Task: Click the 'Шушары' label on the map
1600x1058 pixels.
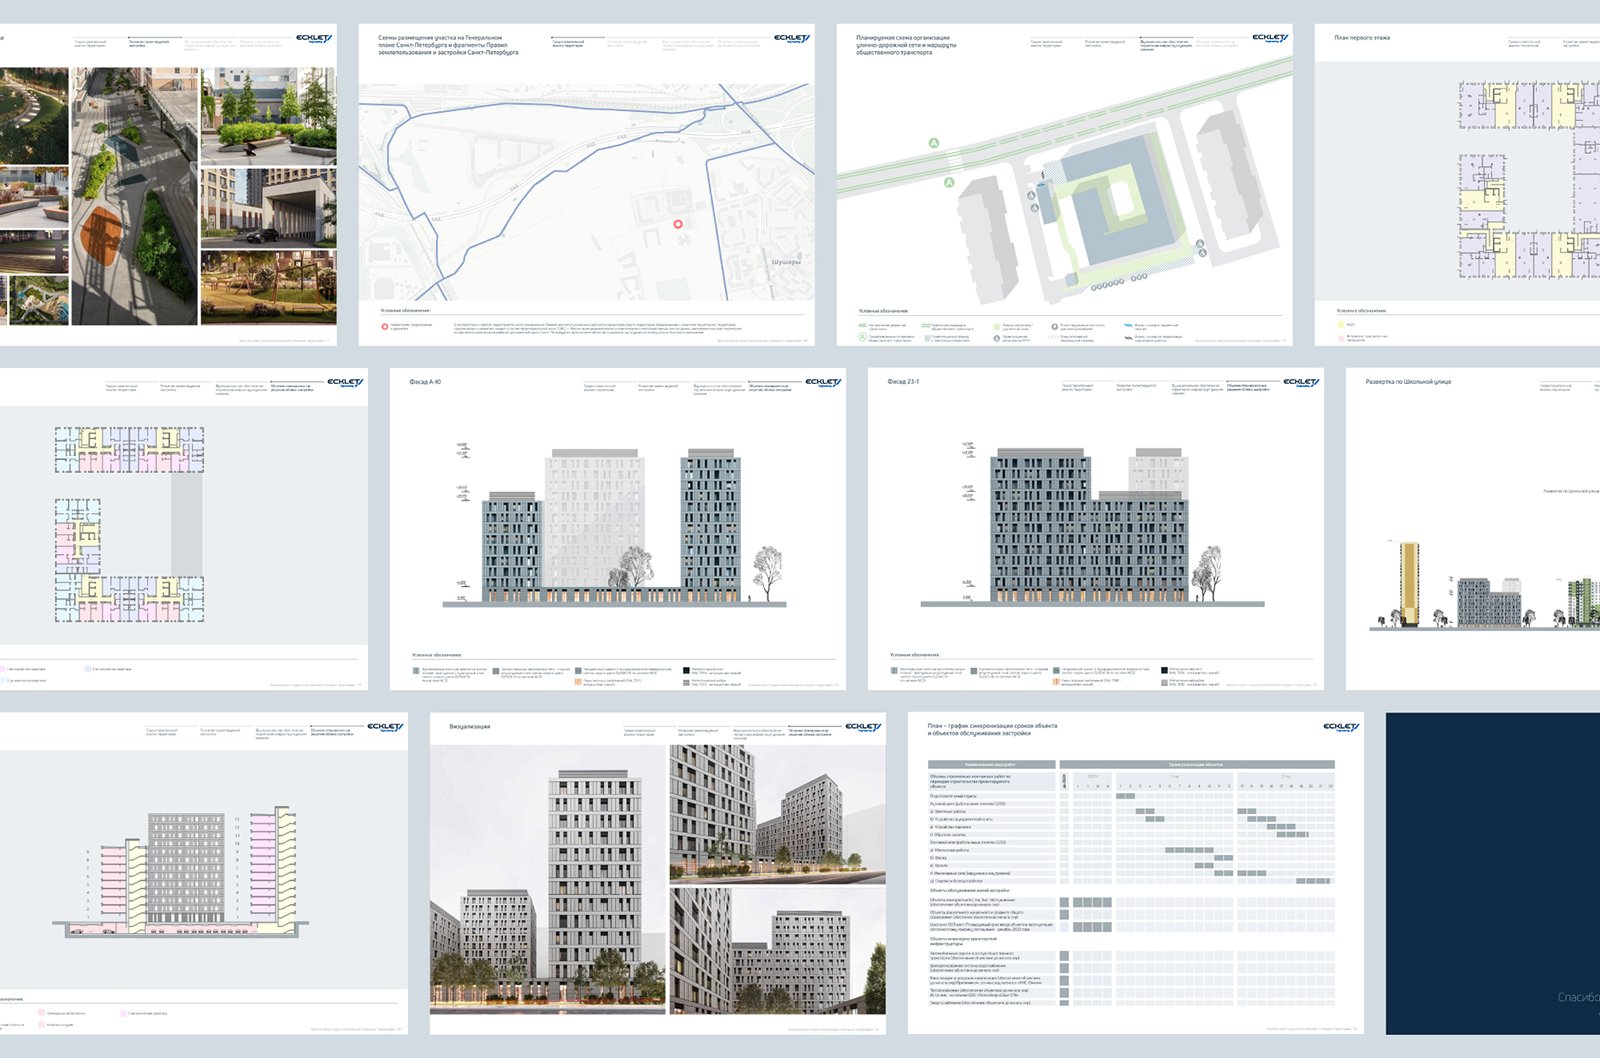Action: (x=785, y=262)
